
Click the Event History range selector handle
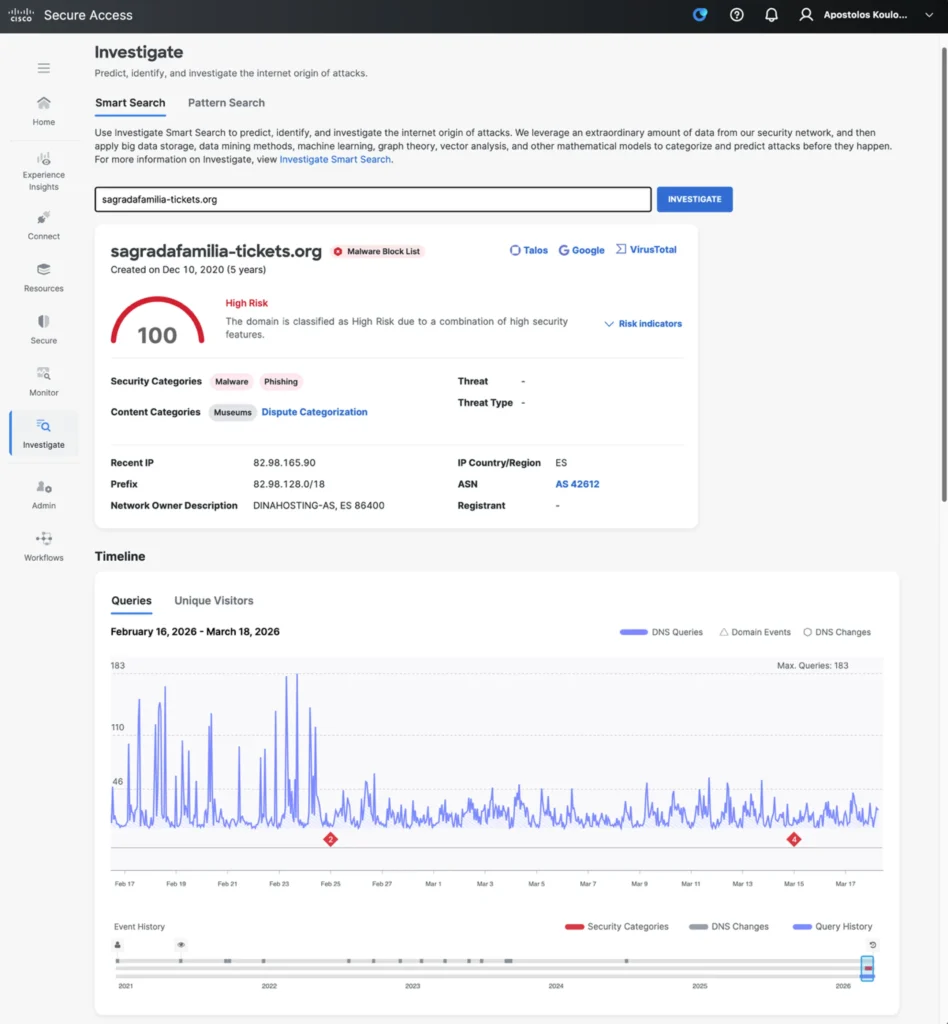(x=867, y=968)
